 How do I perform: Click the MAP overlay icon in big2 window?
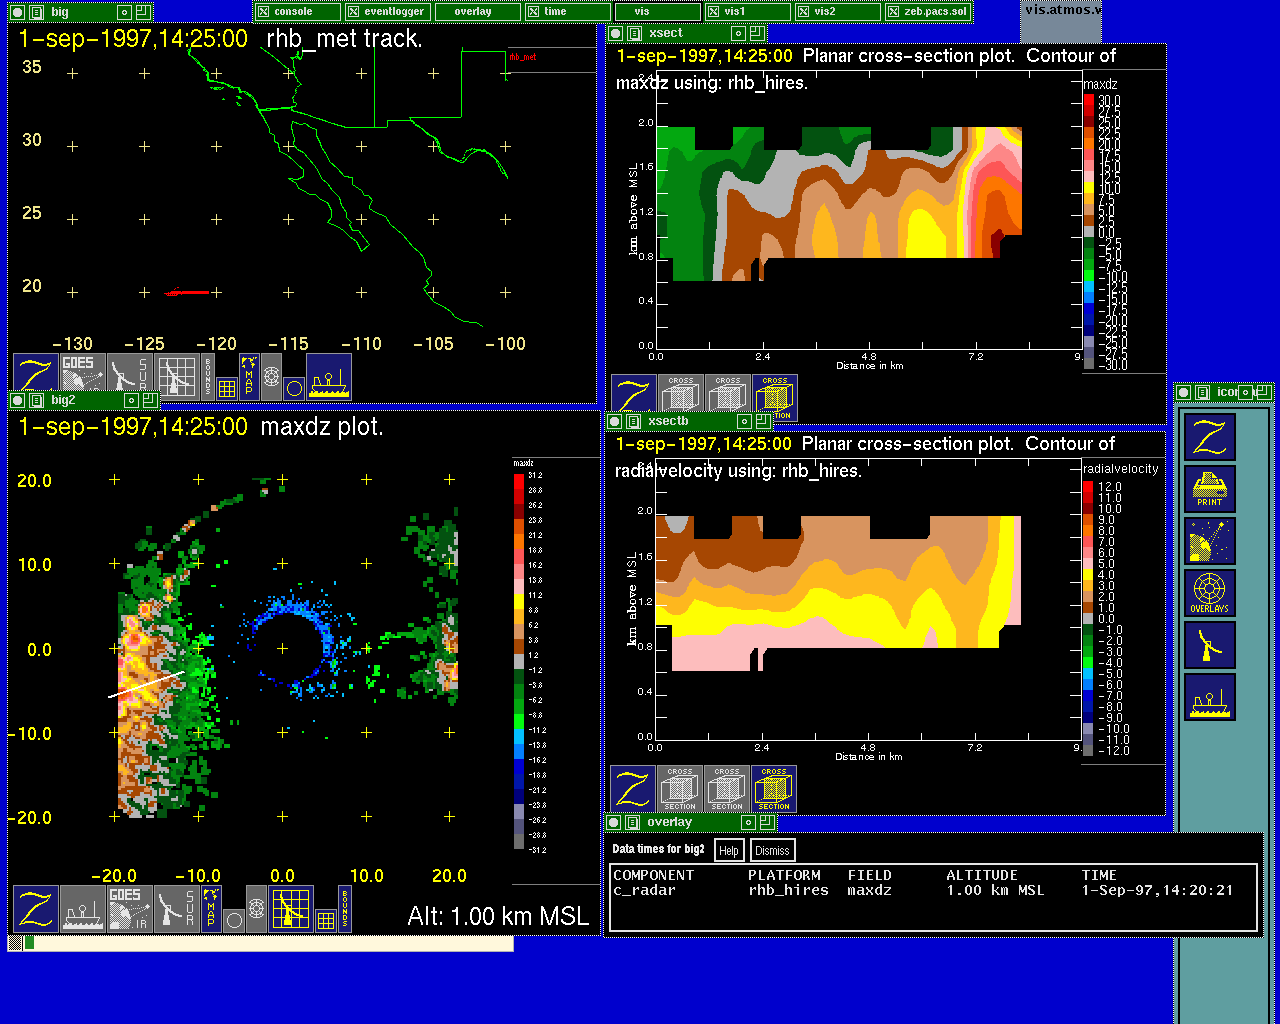(x=211, y=908)
